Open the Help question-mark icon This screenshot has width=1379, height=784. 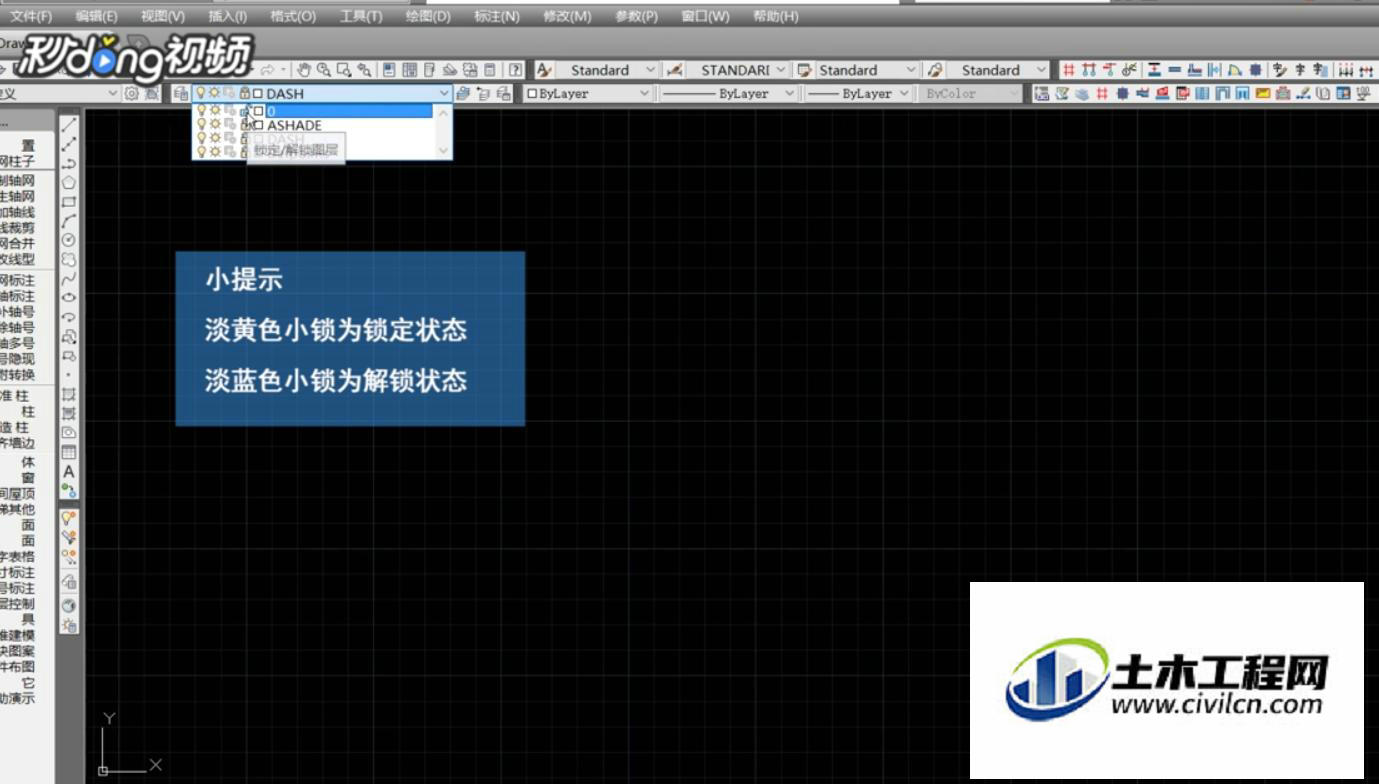coord(515,70)
